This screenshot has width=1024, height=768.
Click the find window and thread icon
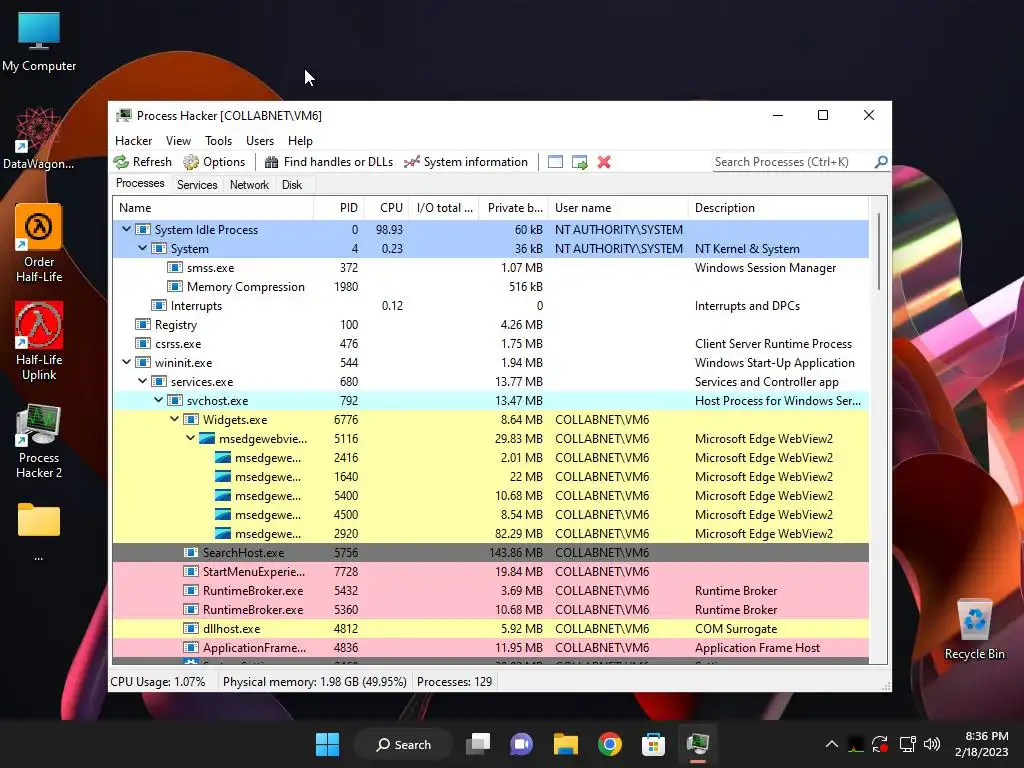[579, 162]
